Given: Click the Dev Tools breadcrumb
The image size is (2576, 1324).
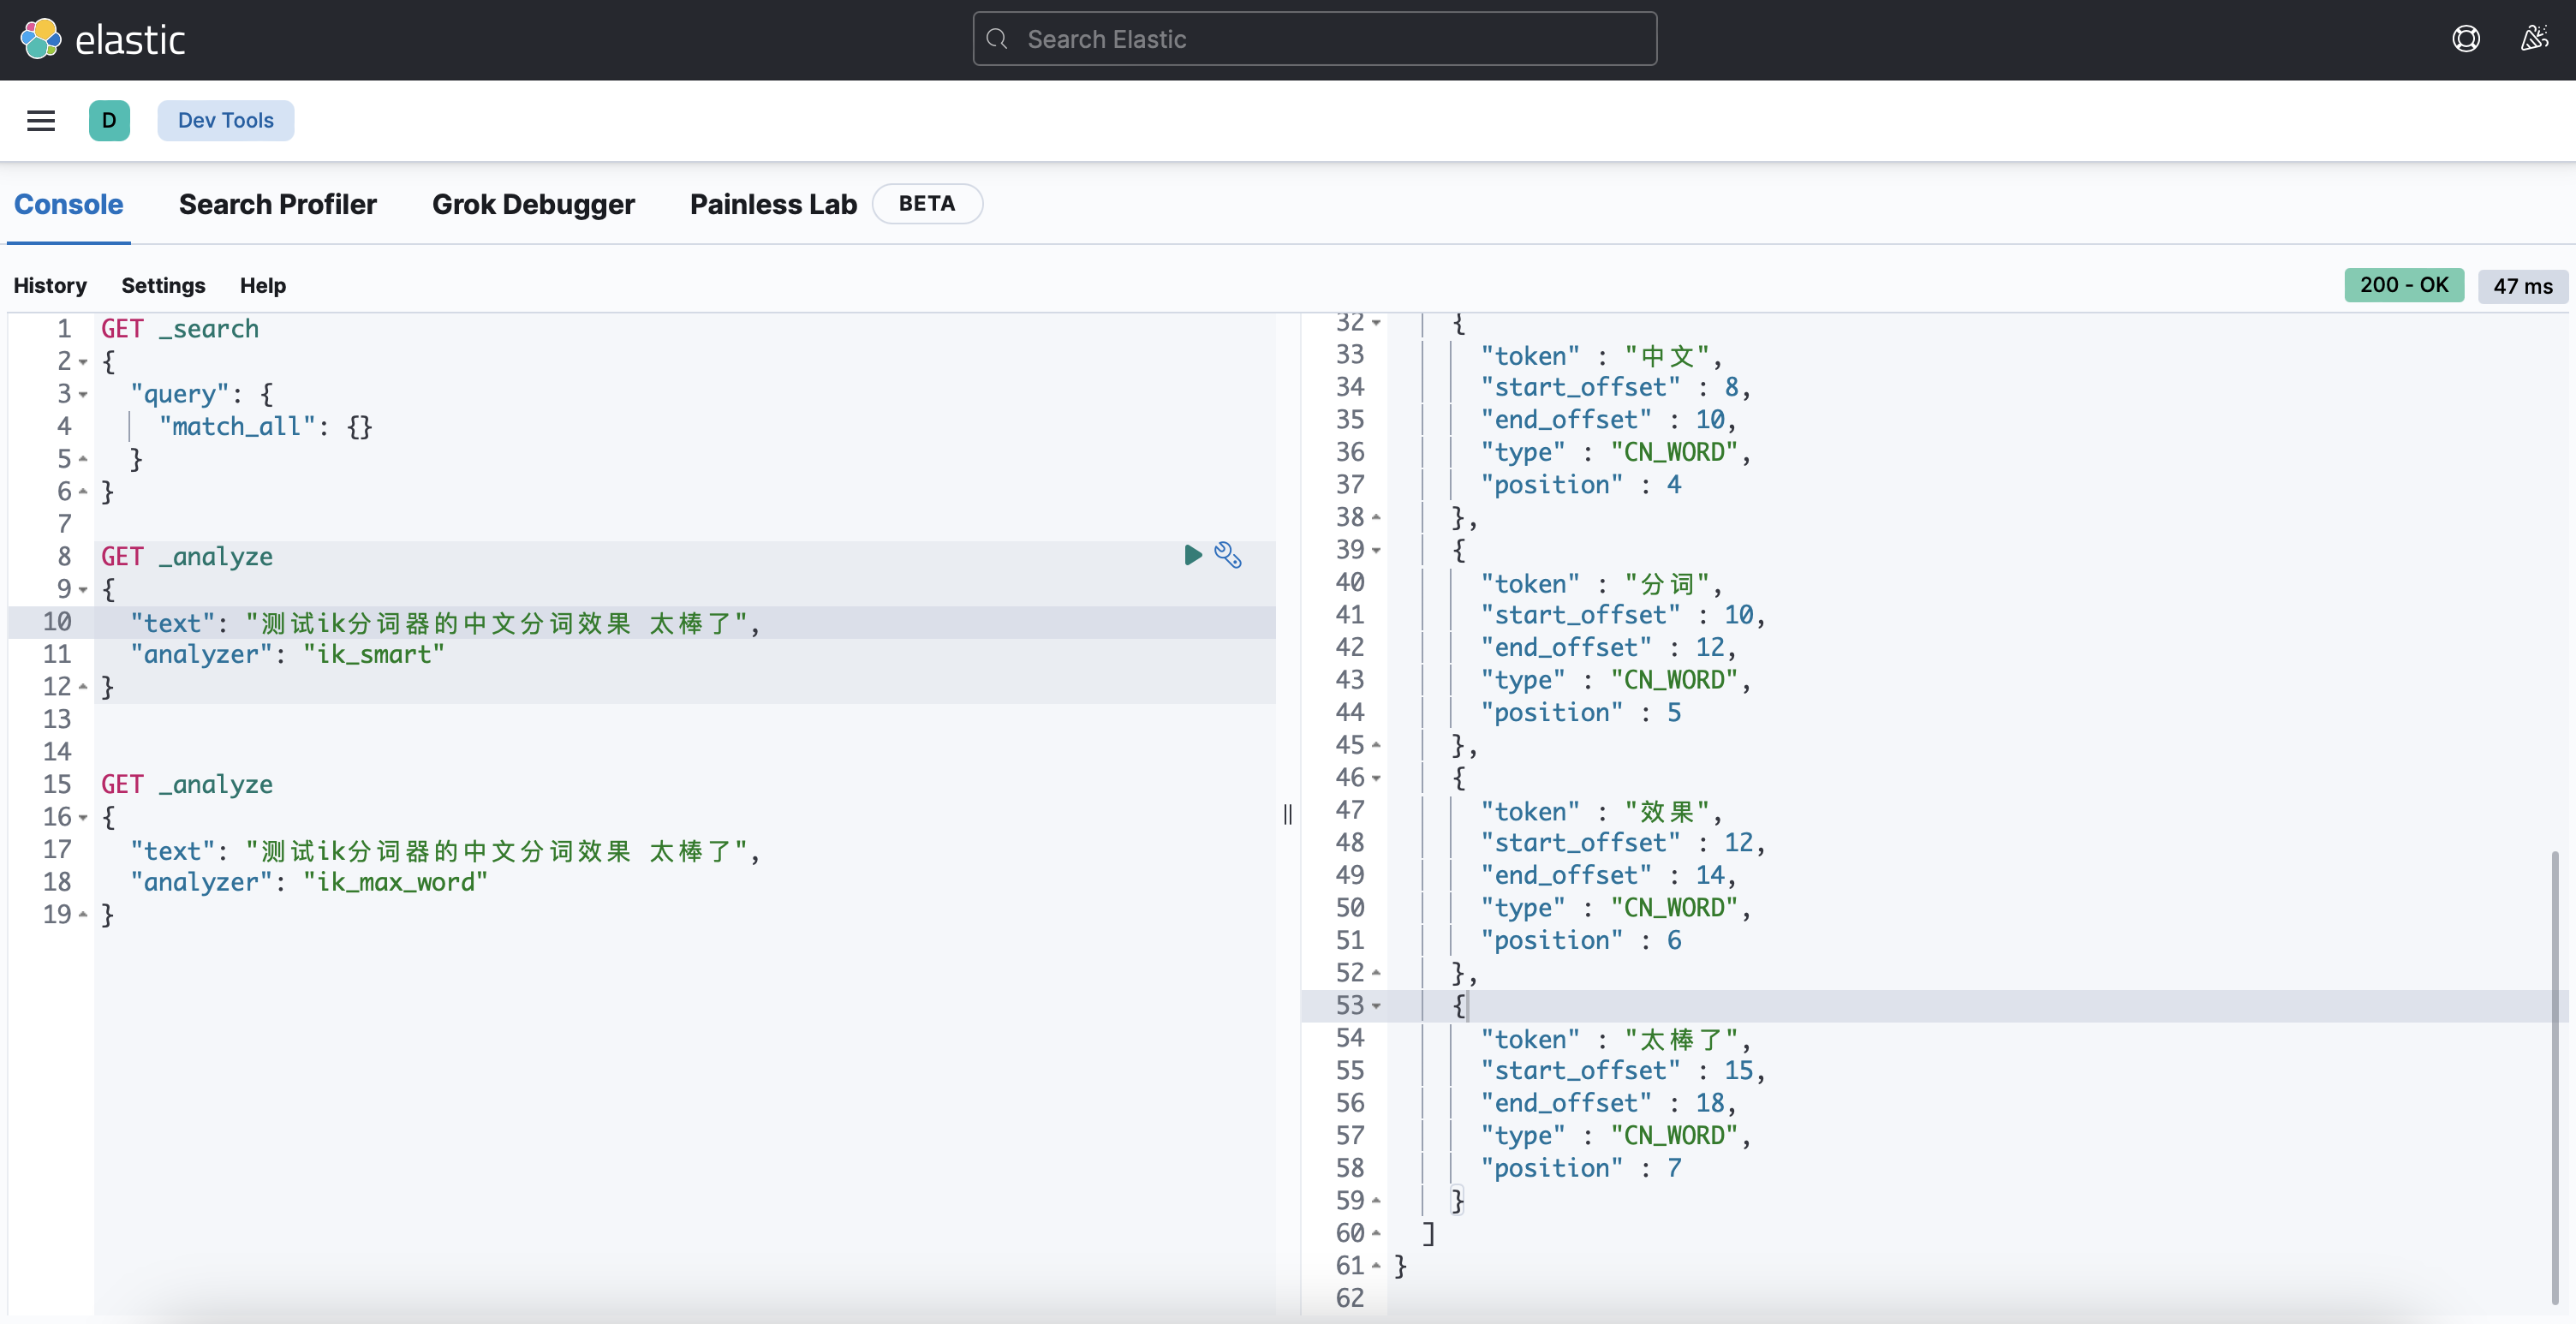Looking at the screenshot, I should coord(225,121).
